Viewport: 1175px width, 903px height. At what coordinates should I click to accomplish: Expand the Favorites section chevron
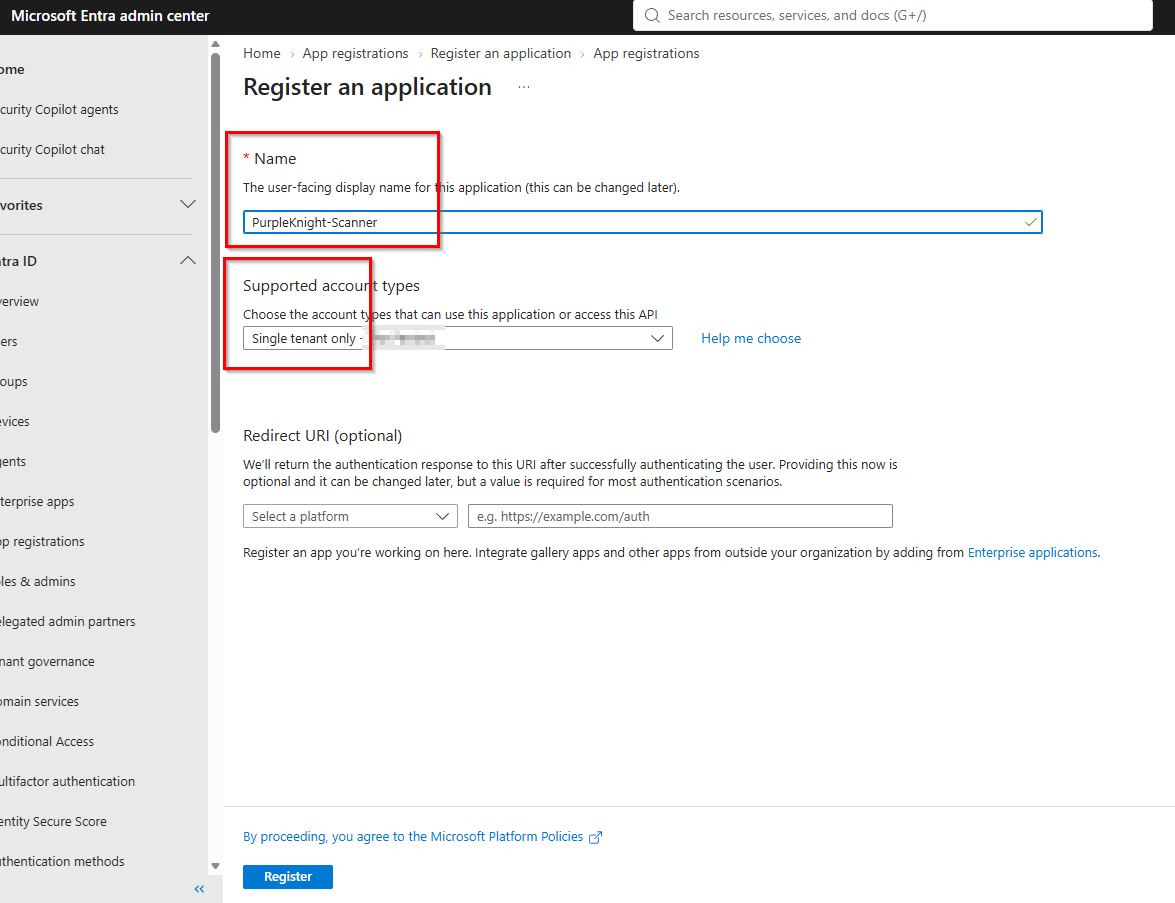tap(188, 205)
